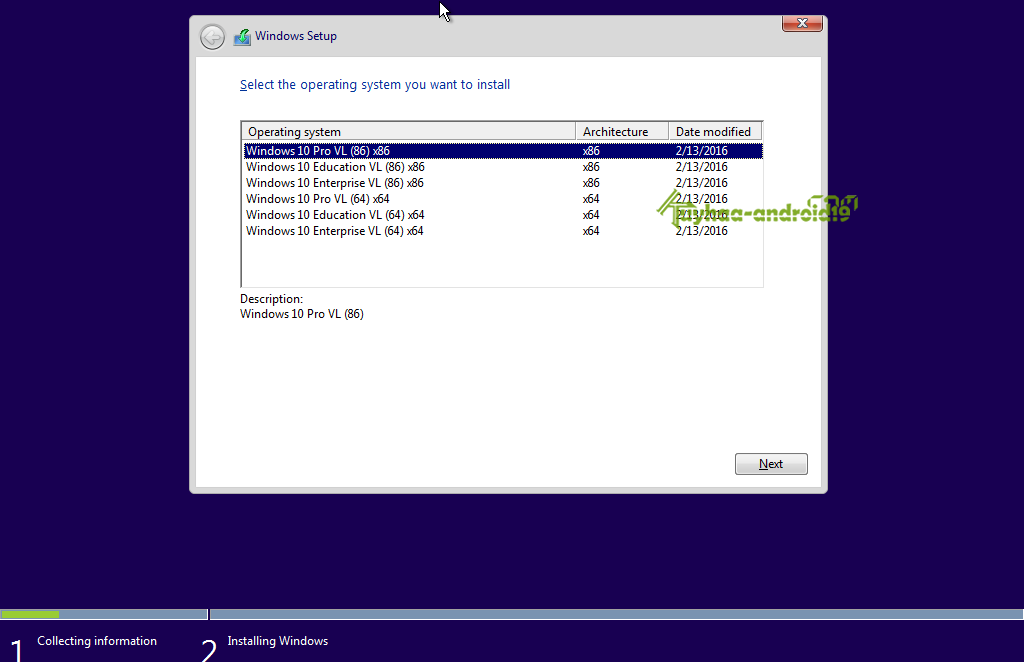Select Windows 10 Enterprise VL (86) x86
Viewport: 1025px width, 662px height.
point(503,183)
